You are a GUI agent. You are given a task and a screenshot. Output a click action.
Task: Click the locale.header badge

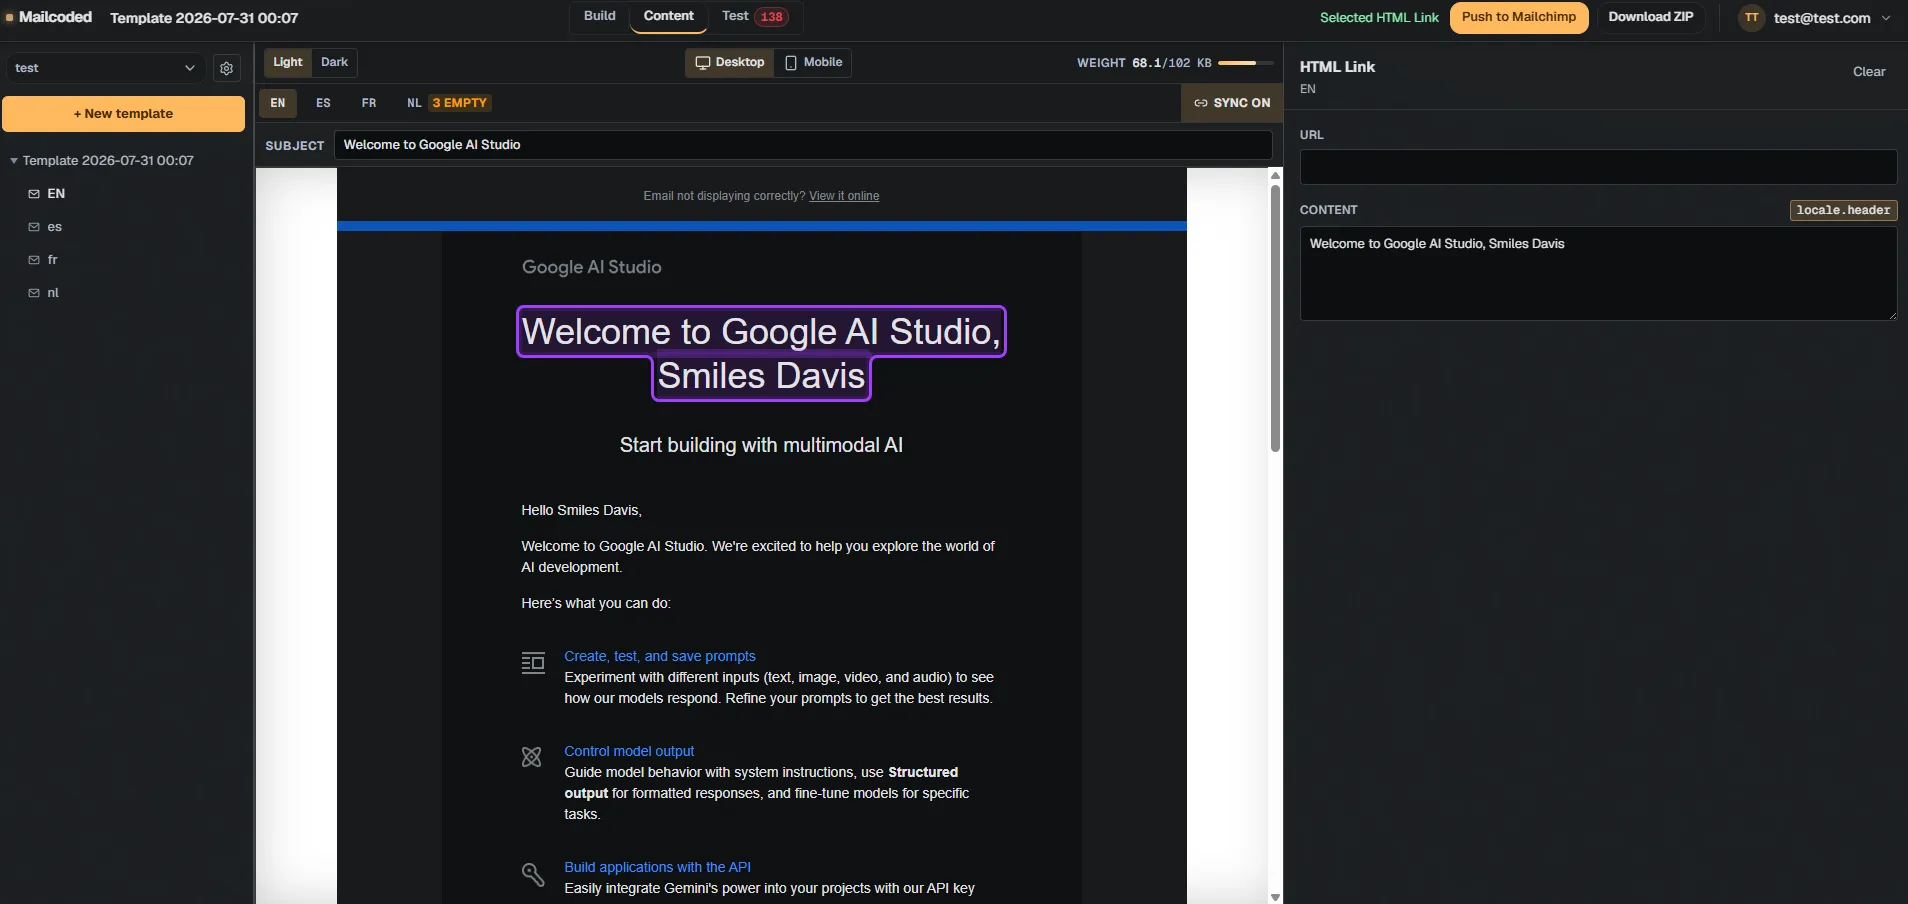[1843, 210]
